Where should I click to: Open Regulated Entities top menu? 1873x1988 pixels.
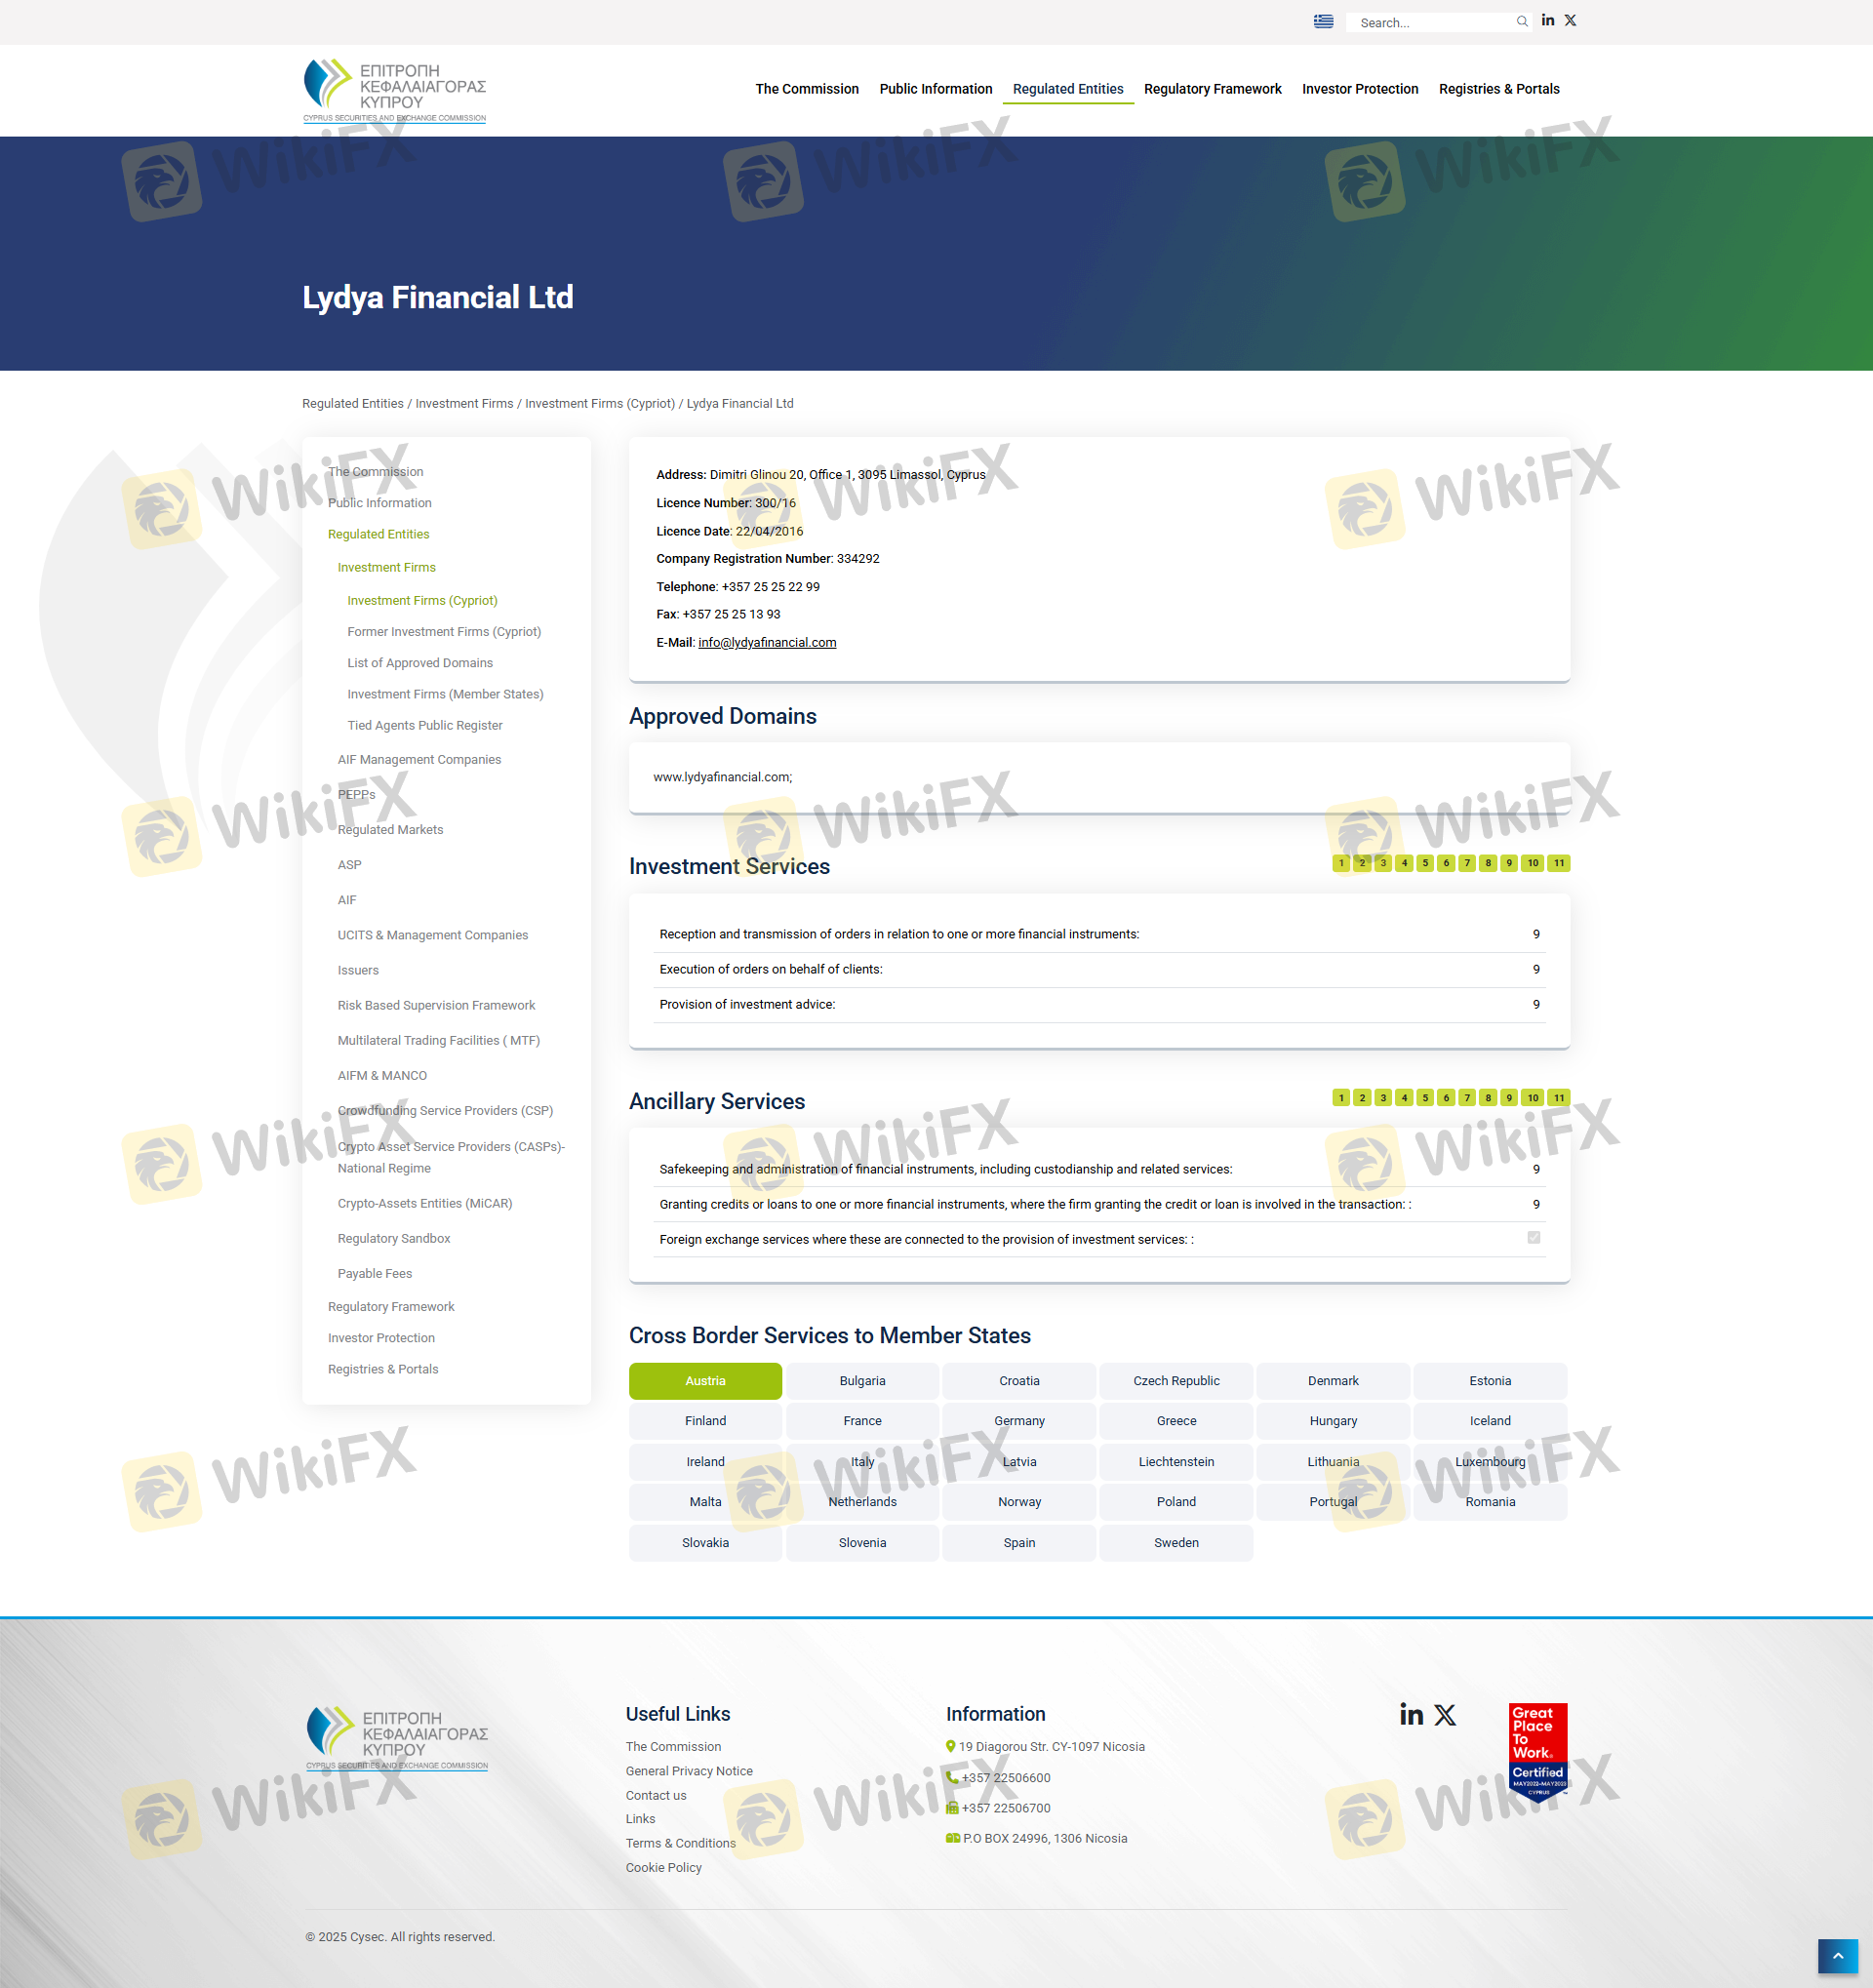click(1067, 89)
